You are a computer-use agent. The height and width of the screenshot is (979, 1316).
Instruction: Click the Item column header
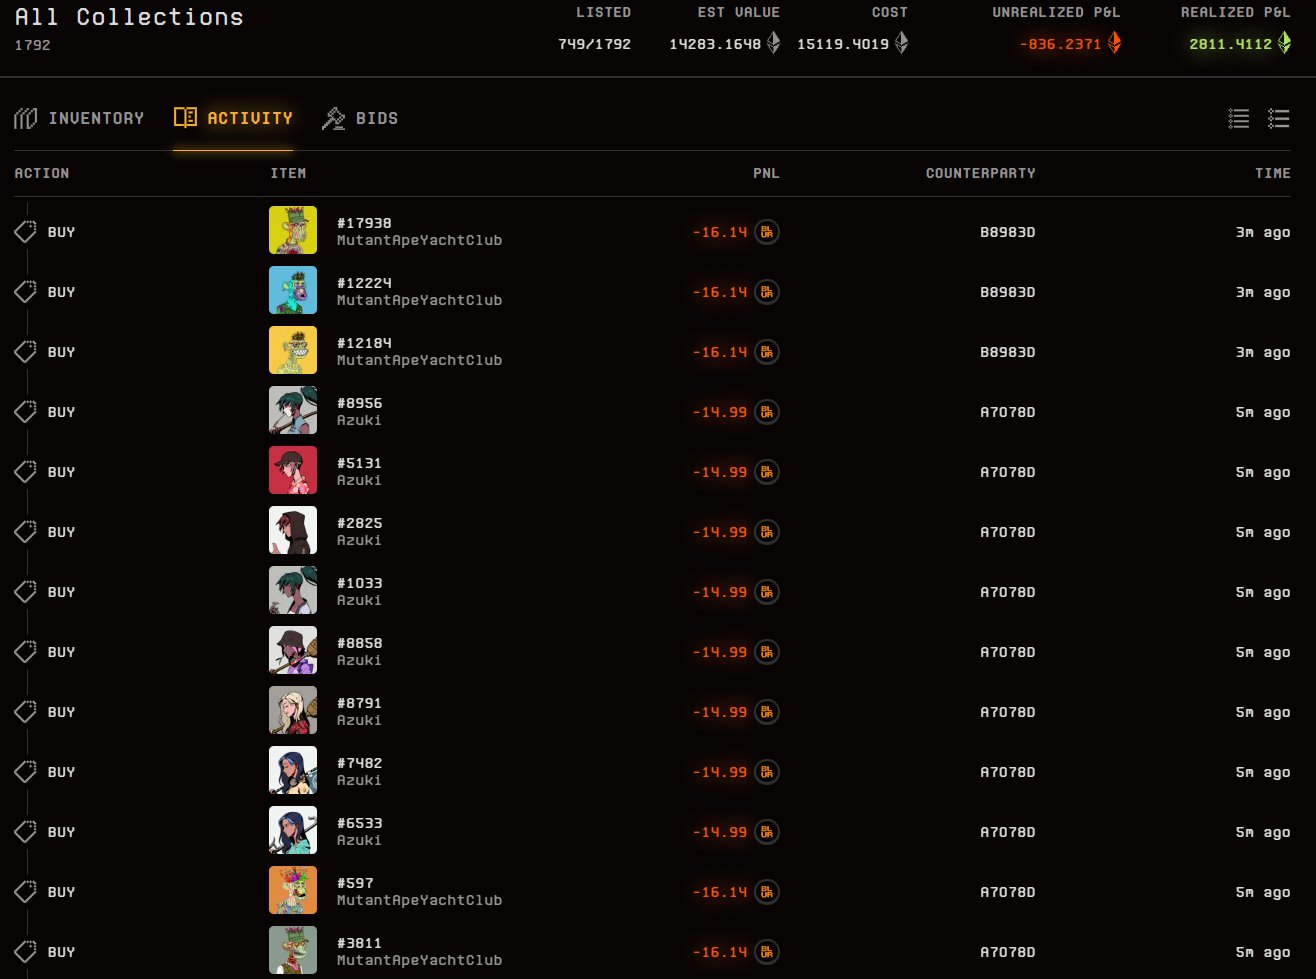[x=288, y=173]
